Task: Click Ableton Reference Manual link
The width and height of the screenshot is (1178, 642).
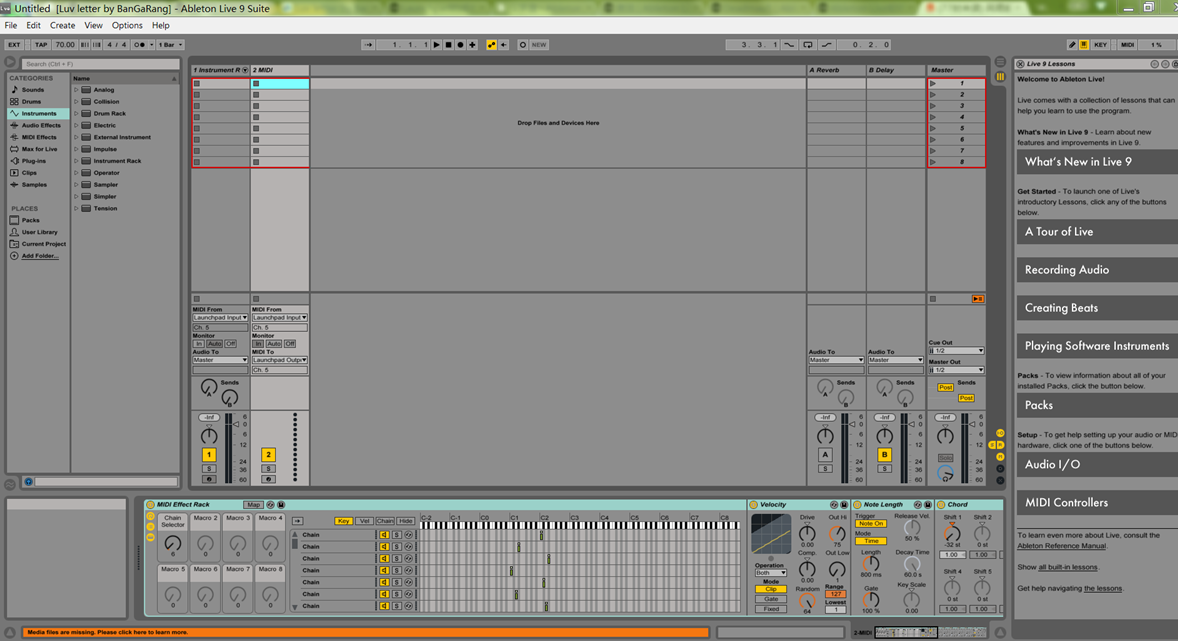Action: point(1062,546)
